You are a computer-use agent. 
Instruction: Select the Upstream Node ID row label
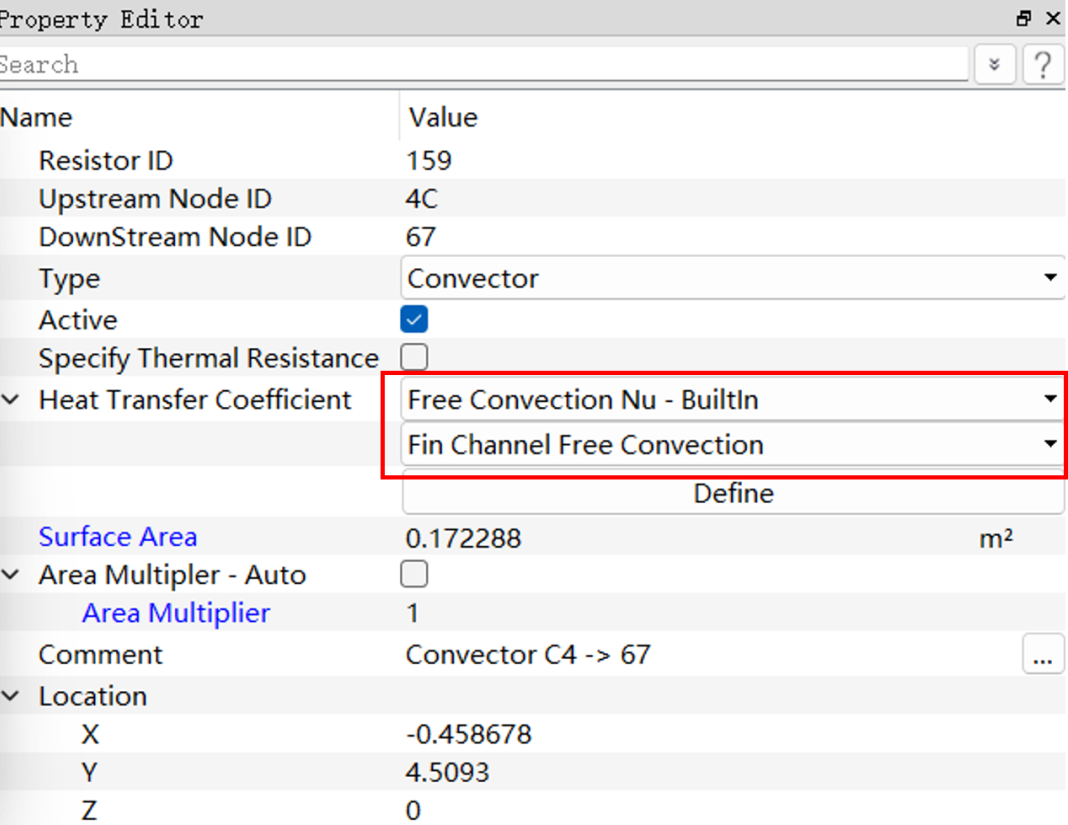(155, 199)
